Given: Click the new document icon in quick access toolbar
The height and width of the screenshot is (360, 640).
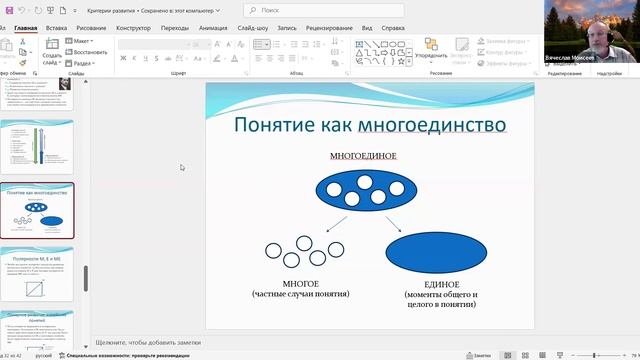Looking at the screenshot, I should pos(63,10).
